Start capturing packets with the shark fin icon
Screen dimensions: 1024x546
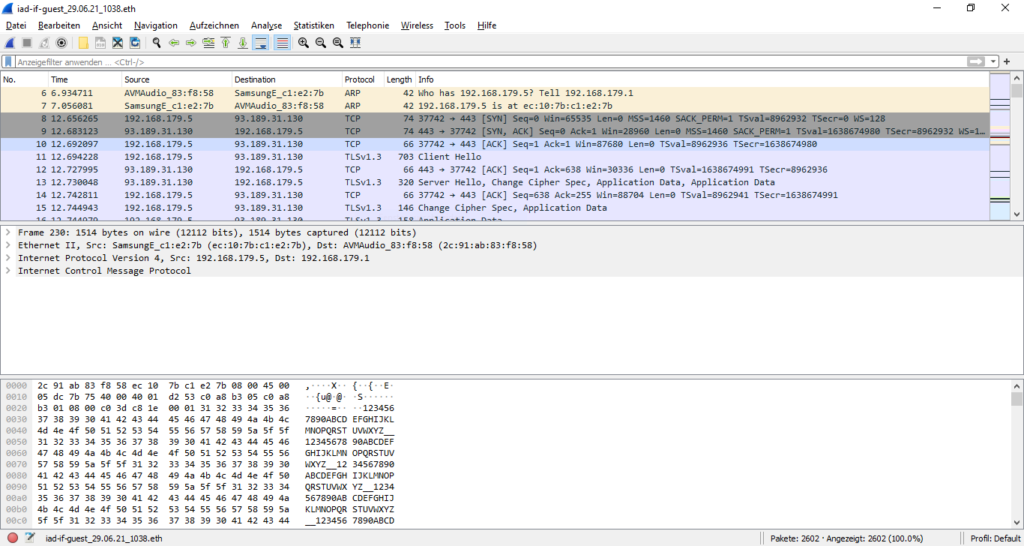tap(10, 43)
